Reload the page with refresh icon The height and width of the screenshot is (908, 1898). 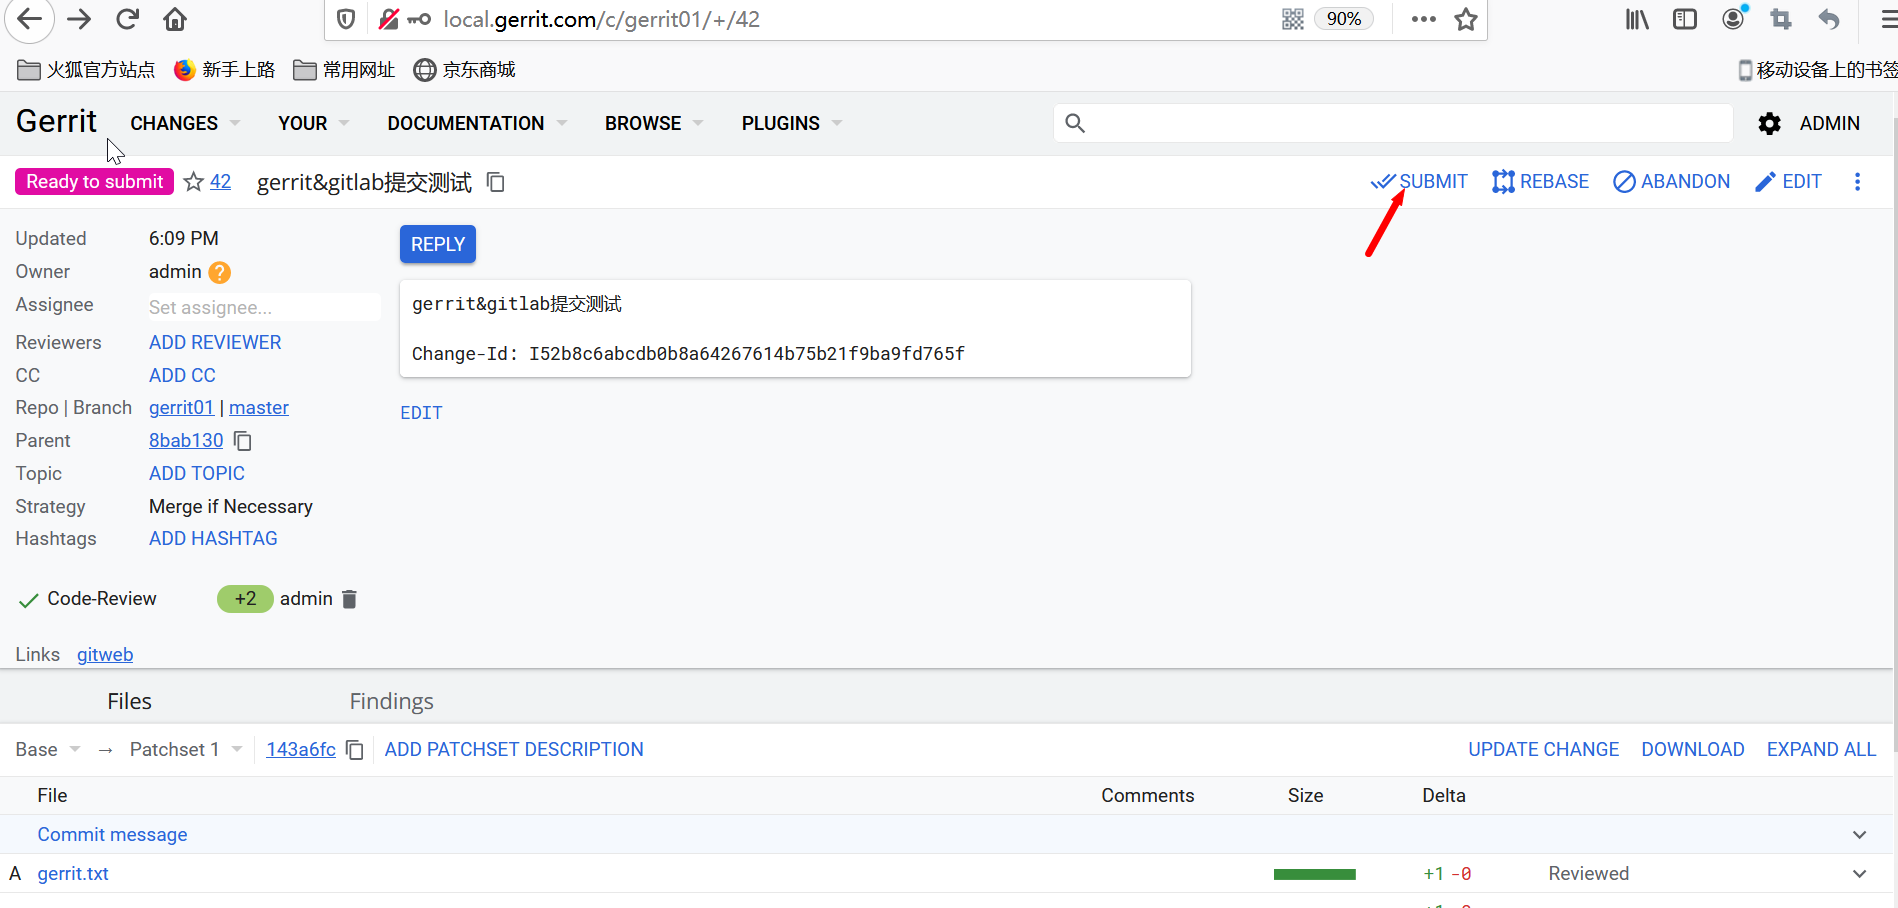(127, 19)
